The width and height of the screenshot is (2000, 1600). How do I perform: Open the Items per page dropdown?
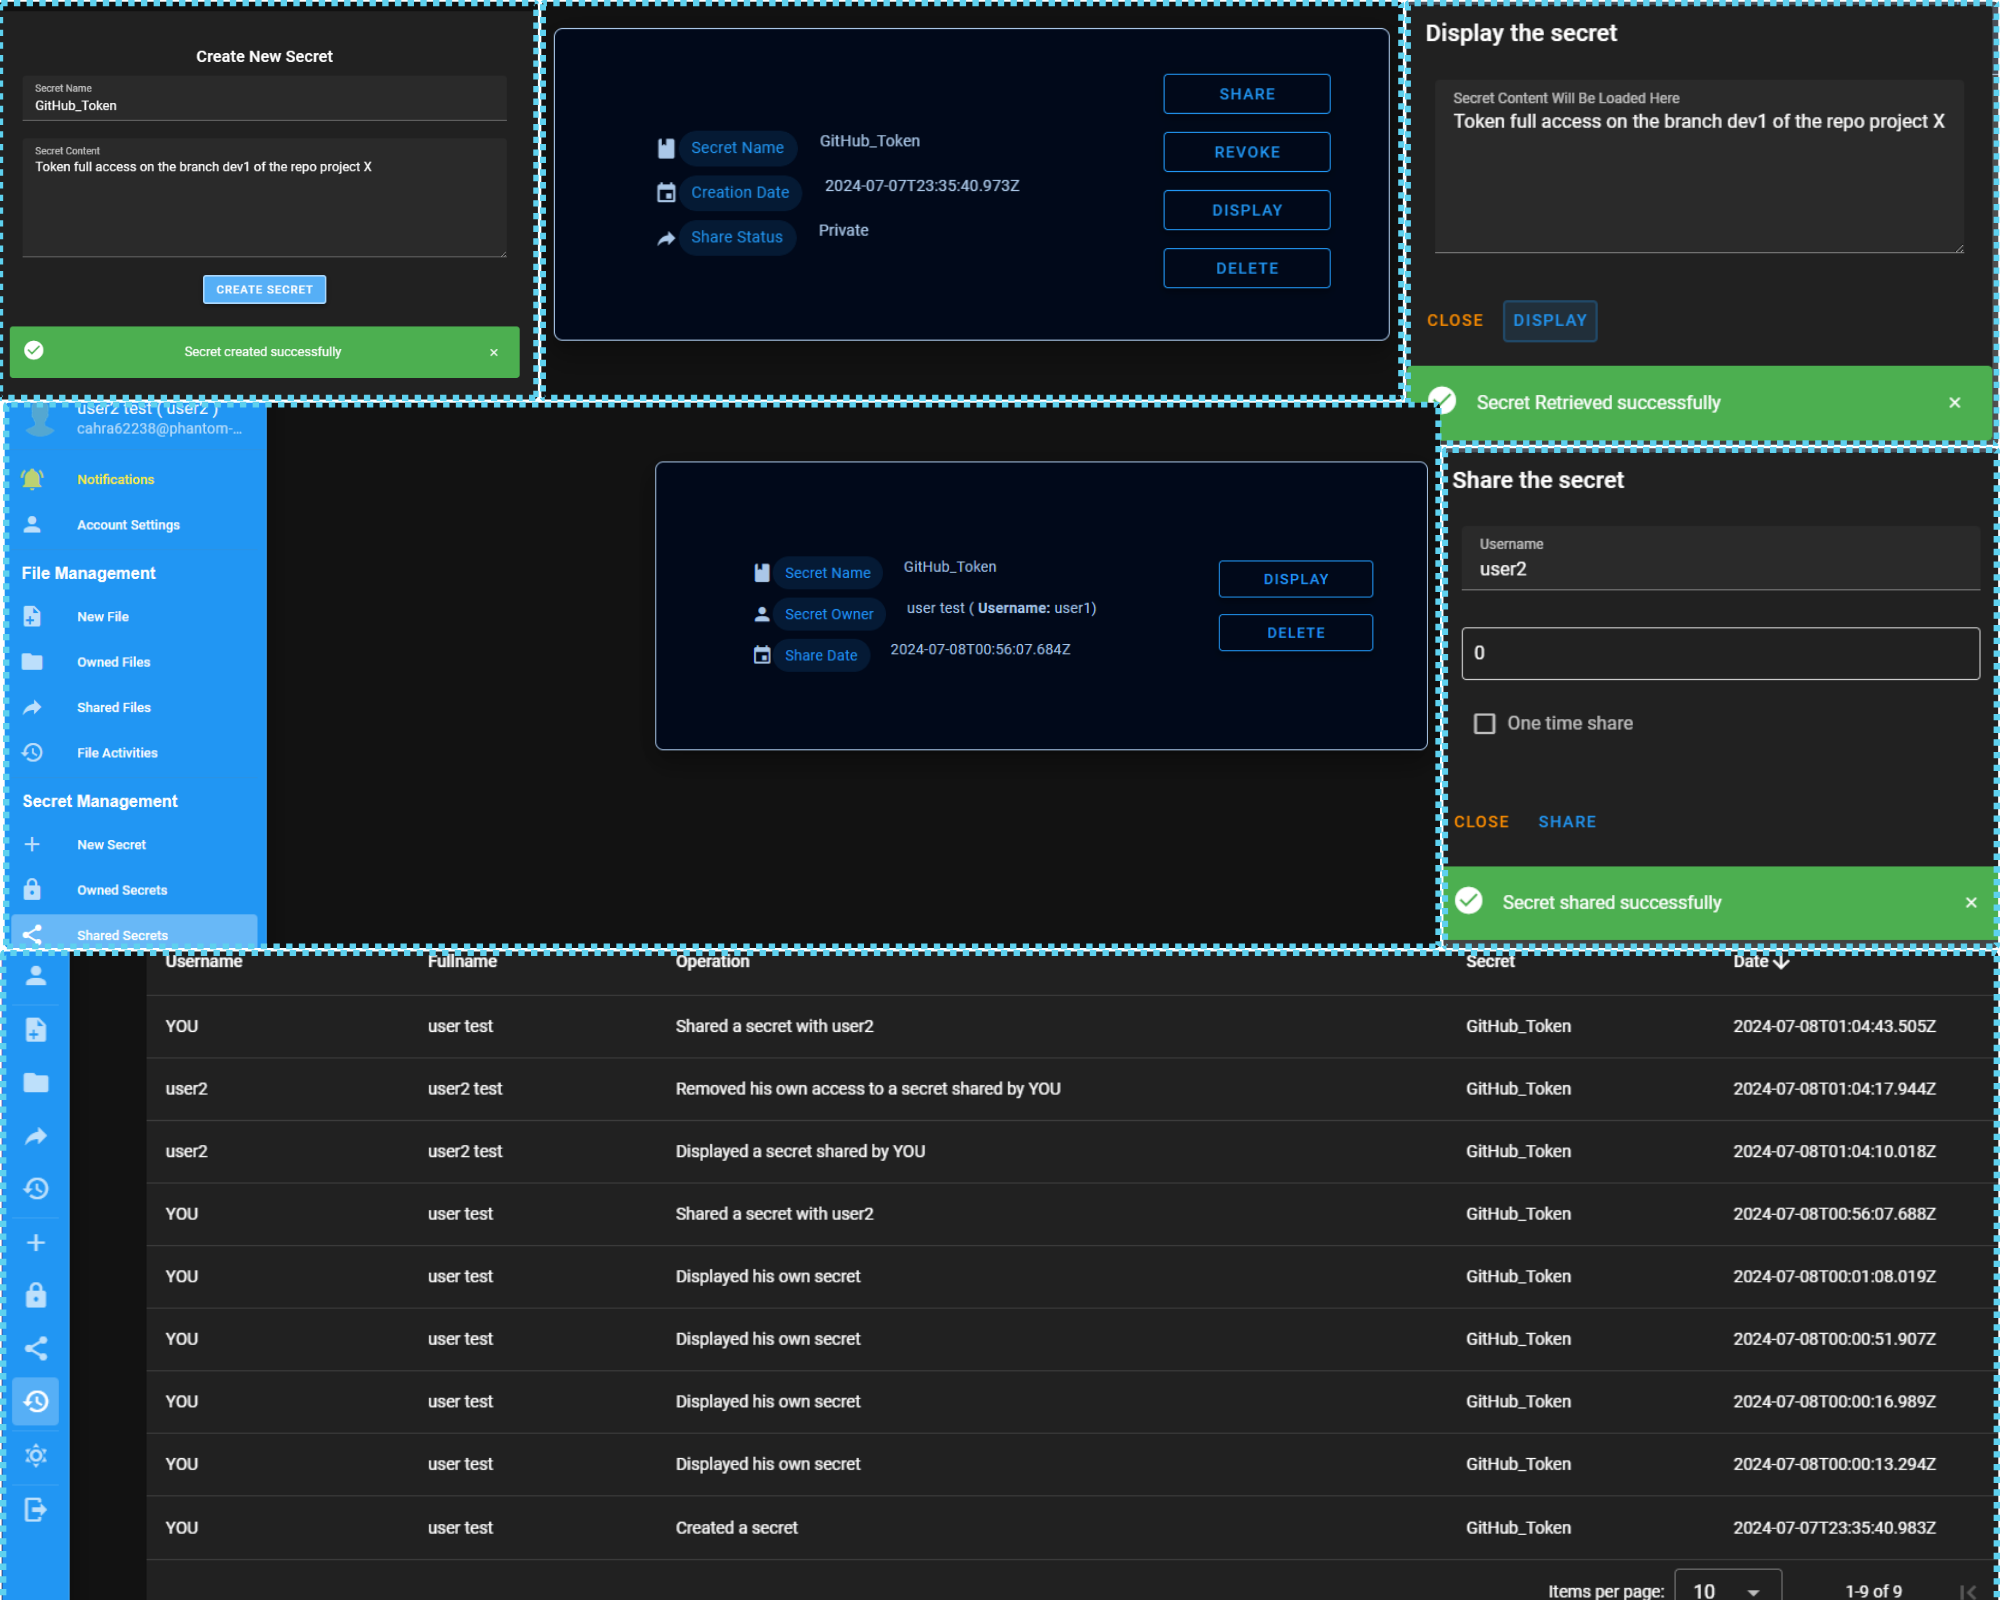[1727, 1590]
